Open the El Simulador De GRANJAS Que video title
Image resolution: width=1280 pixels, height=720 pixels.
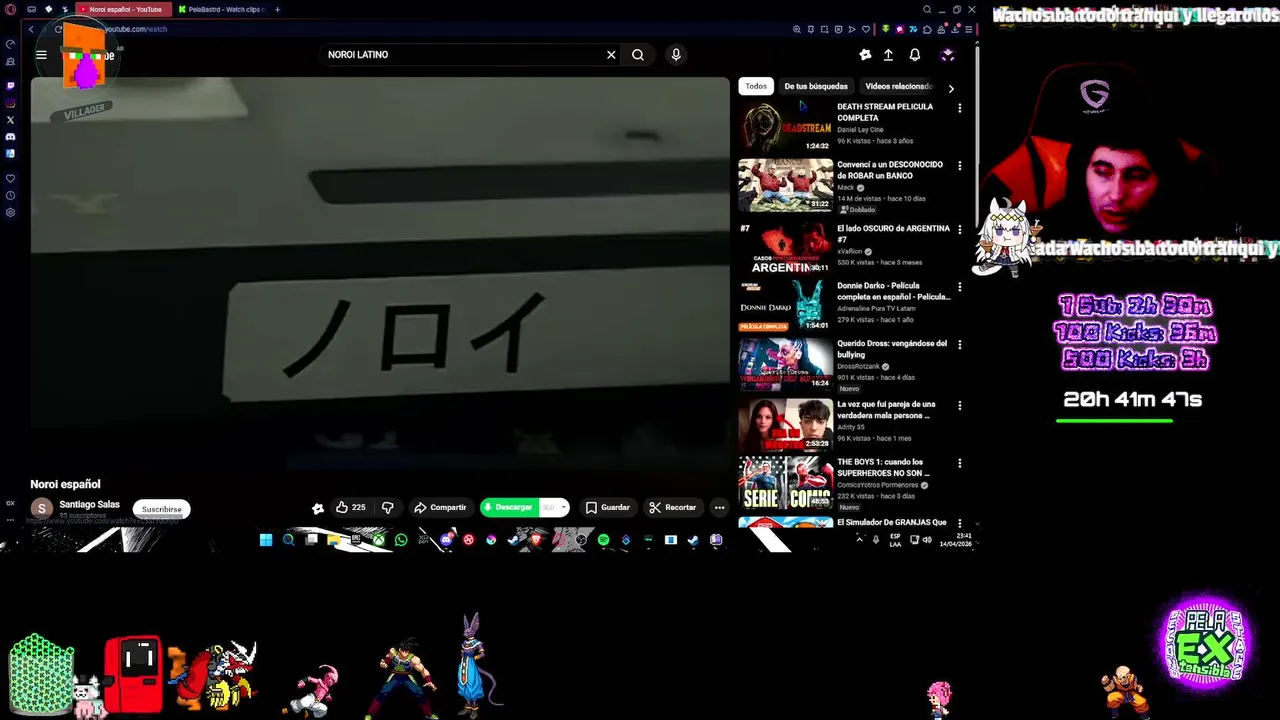click(892, 522)
